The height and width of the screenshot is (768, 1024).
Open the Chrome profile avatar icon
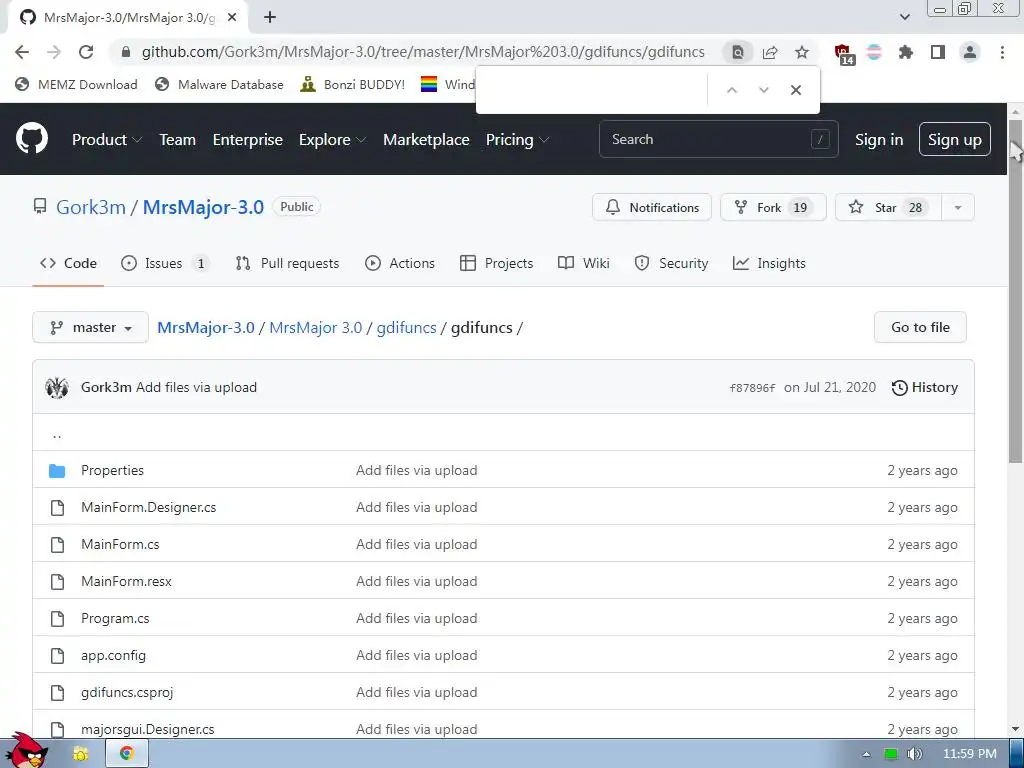point(970,52)
